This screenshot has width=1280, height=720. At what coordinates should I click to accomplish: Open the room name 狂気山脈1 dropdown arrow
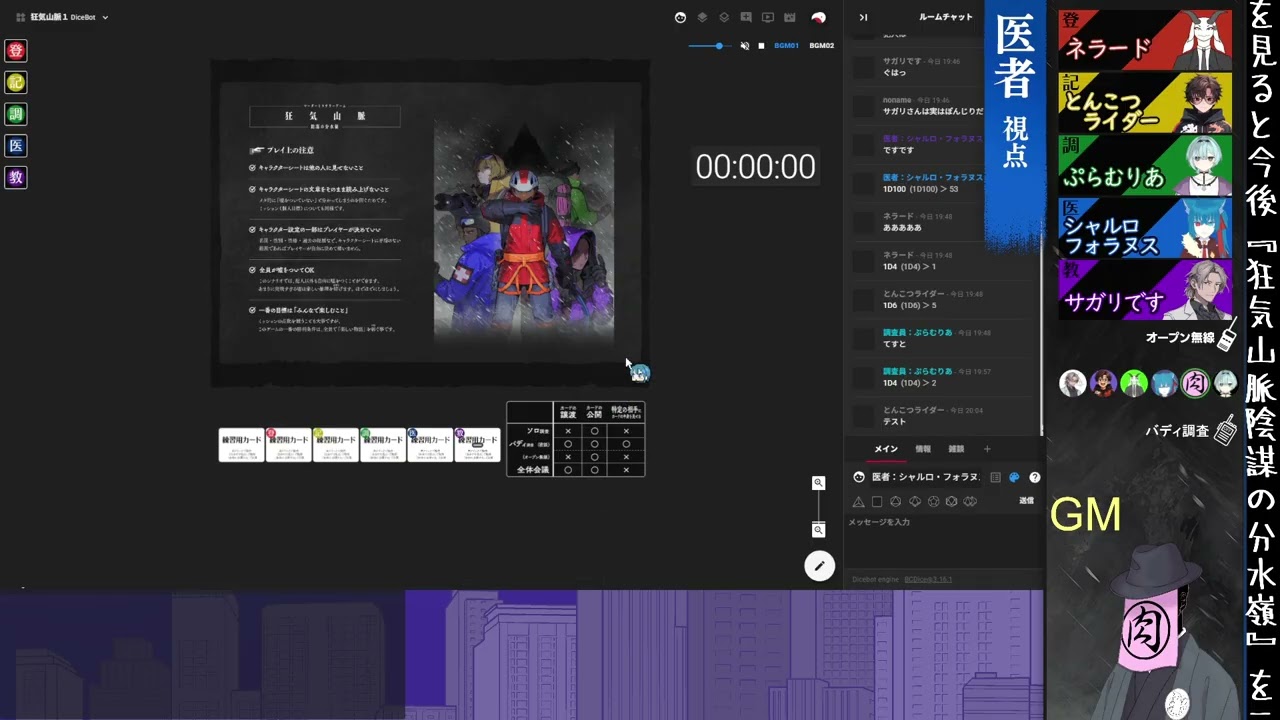pos(105,18)
